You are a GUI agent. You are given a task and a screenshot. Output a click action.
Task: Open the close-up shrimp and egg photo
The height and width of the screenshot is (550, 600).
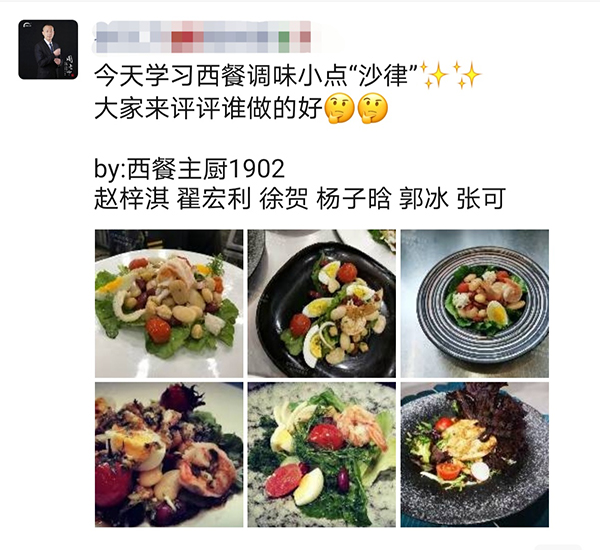click(x=169, y=455)
